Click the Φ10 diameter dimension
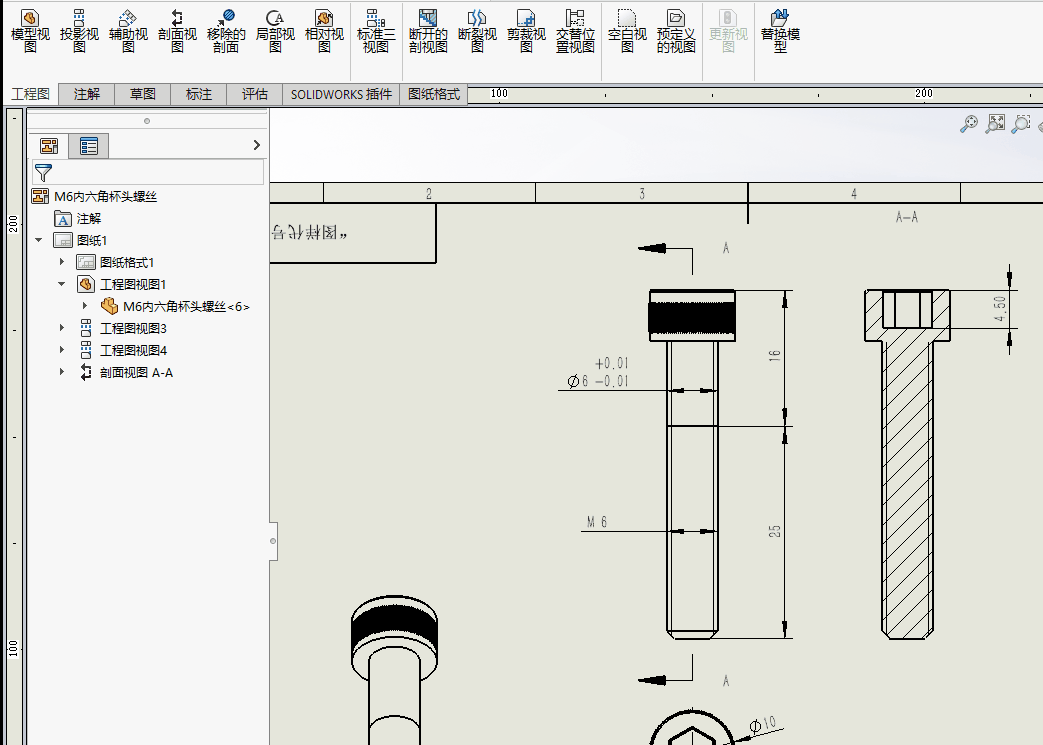Viewport: 1043px width, 745px height. 763,725
